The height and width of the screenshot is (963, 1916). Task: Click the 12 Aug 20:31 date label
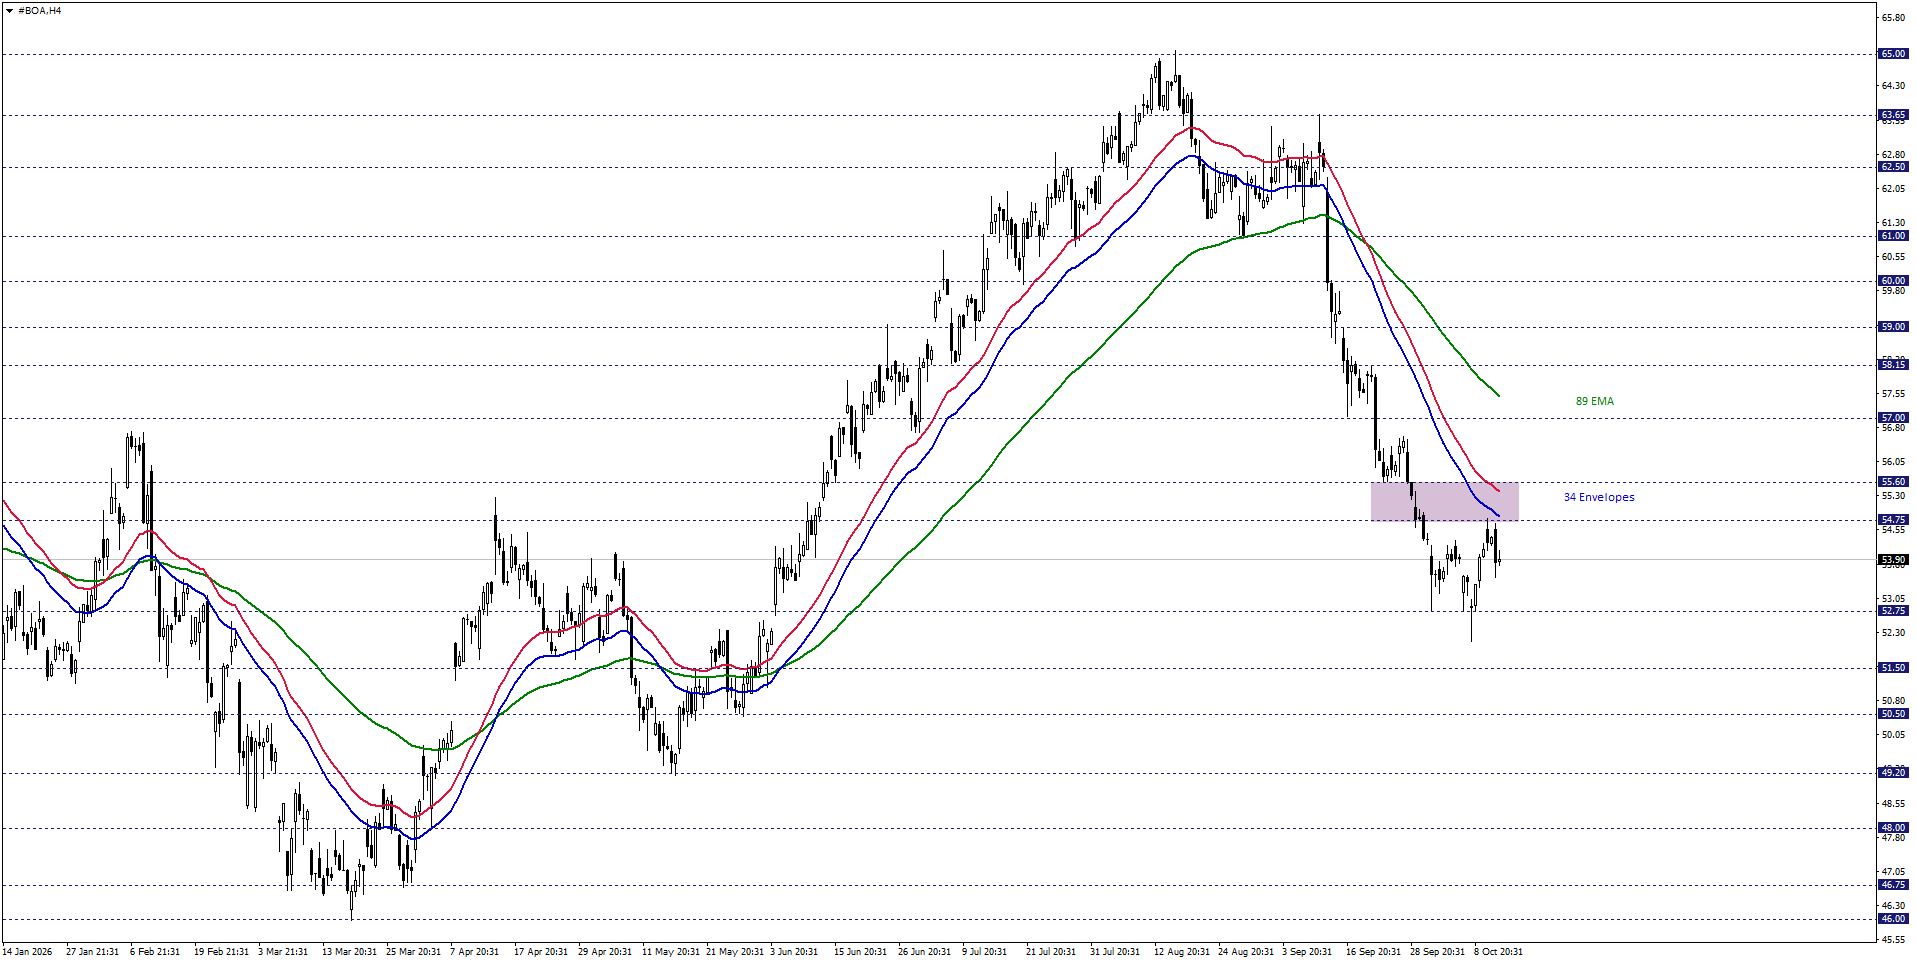(x=1181, y=952)
